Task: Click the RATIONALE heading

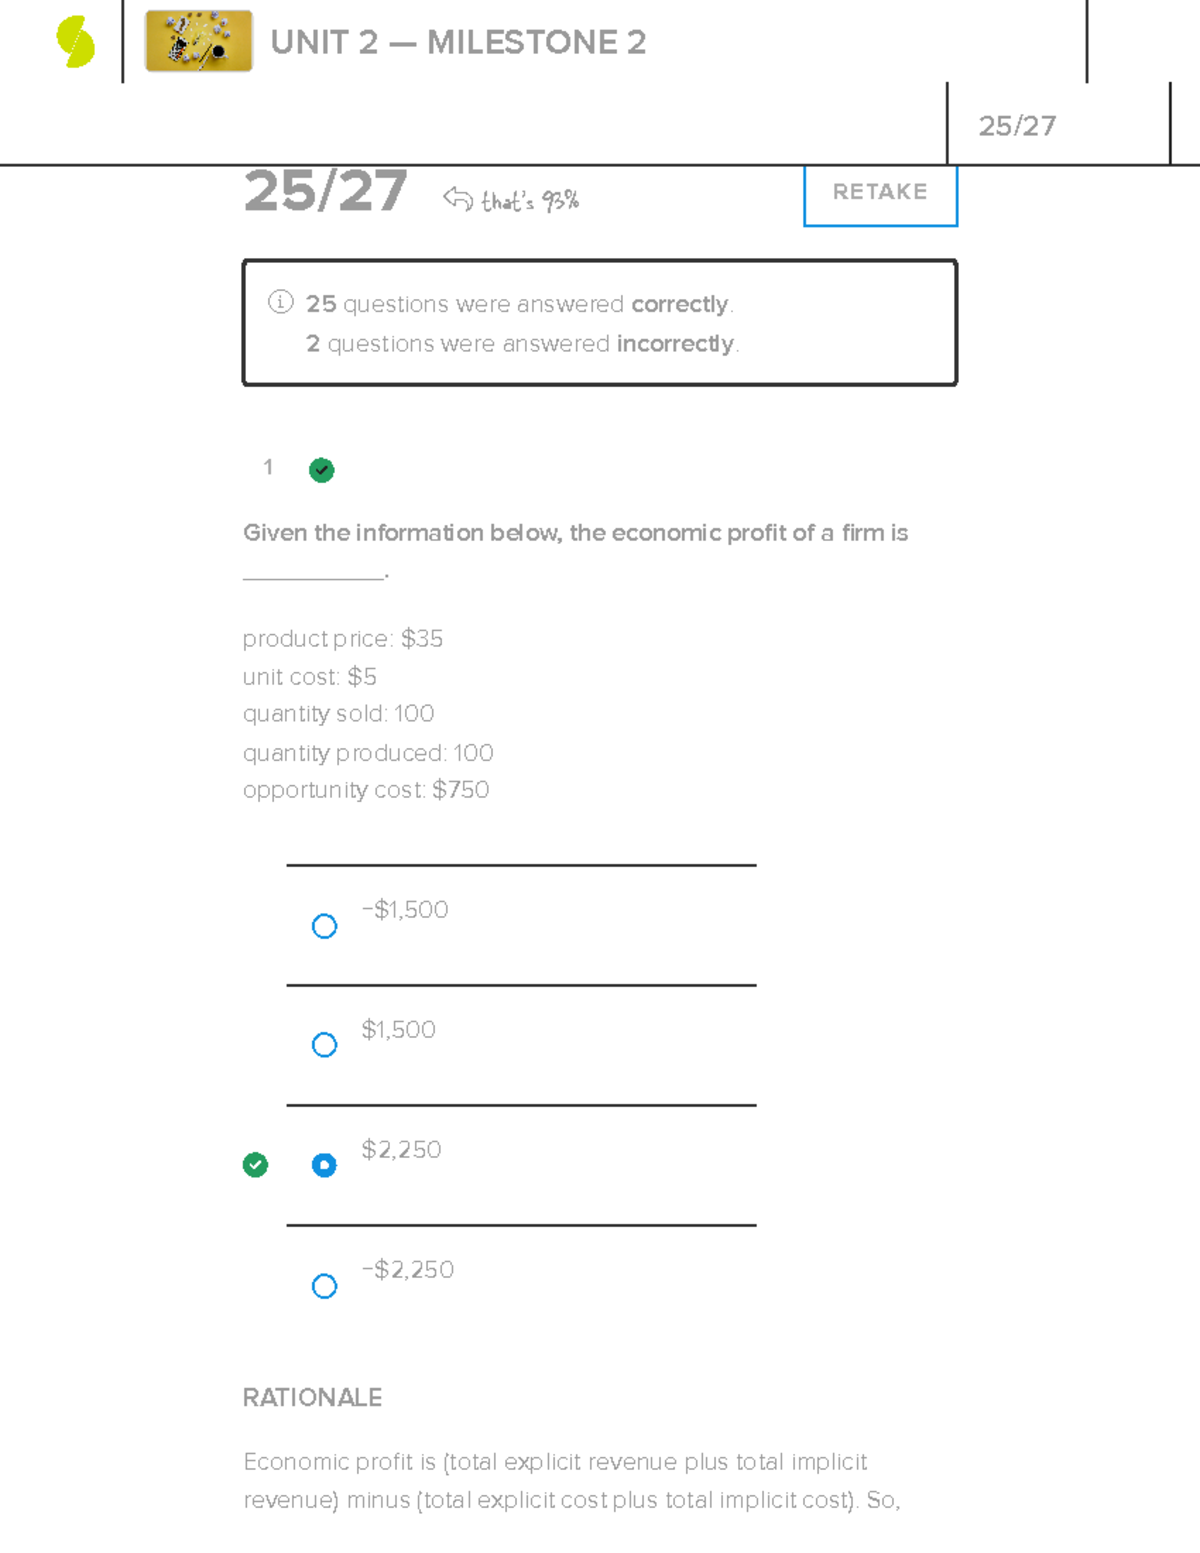Action: pos(312,1398)
